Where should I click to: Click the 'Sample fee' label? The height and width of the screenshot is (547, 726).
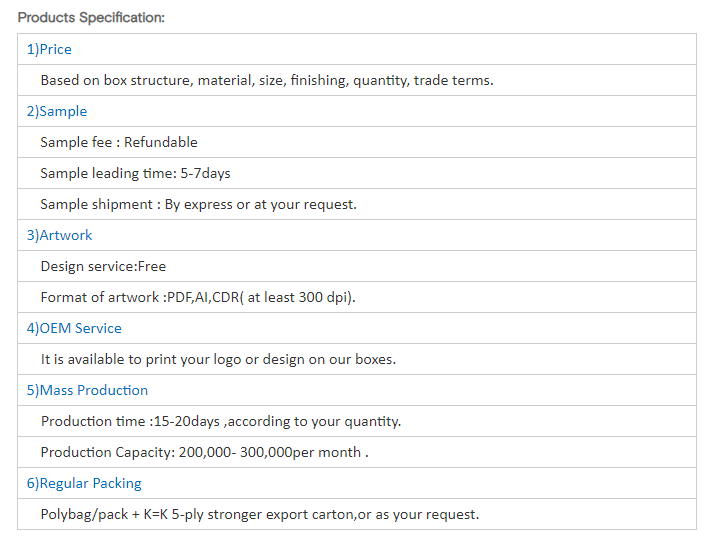(x=76, y=142)
